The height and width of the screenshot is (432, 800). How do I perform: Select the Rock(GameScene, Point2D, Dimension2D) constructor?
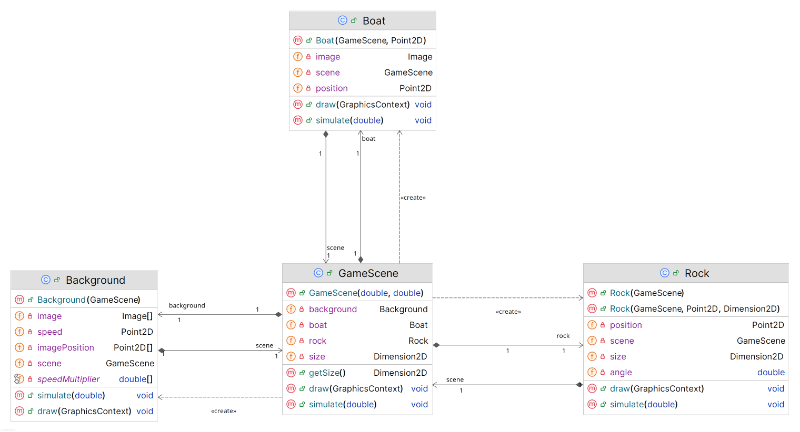[694, 309]
